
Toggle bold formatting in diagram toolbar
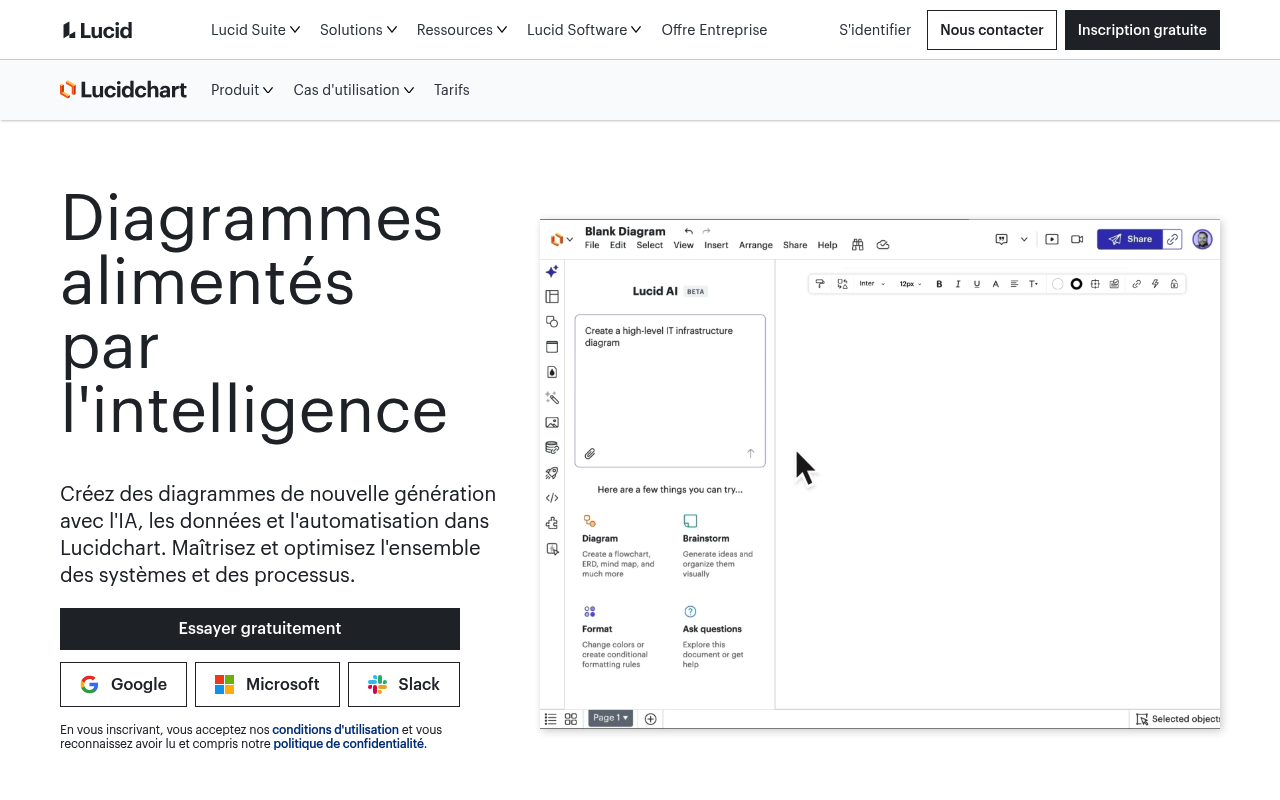pyautogui.click(x=939, y=284)
